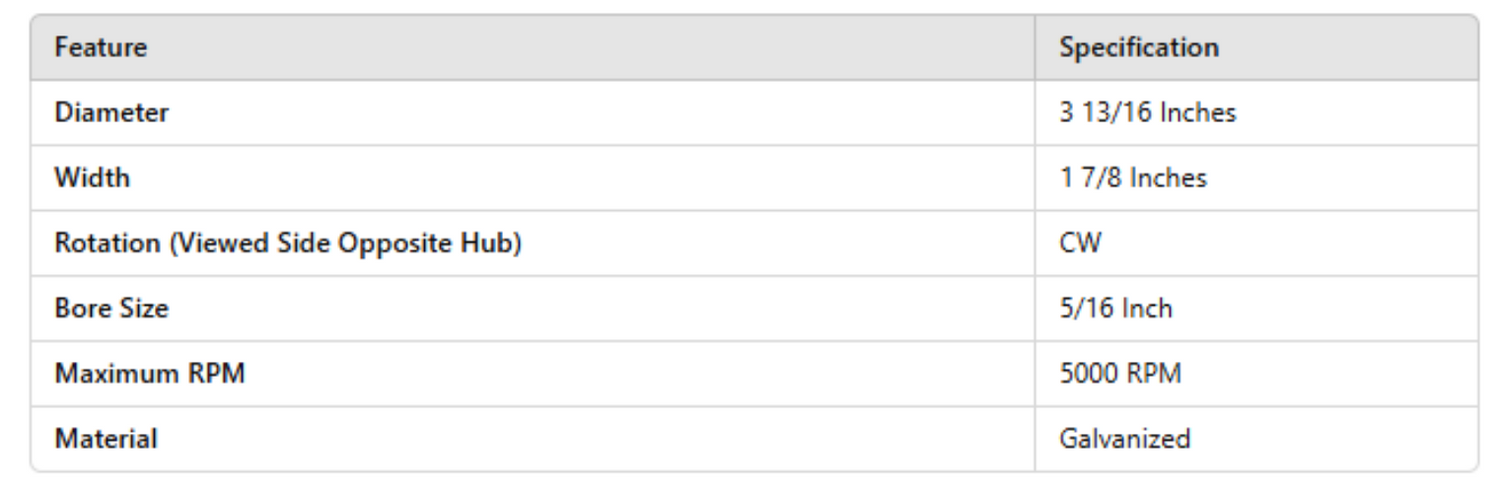Click the Material row label
The height and width of the screenshot is (493, 1500).
pos(106,439)
